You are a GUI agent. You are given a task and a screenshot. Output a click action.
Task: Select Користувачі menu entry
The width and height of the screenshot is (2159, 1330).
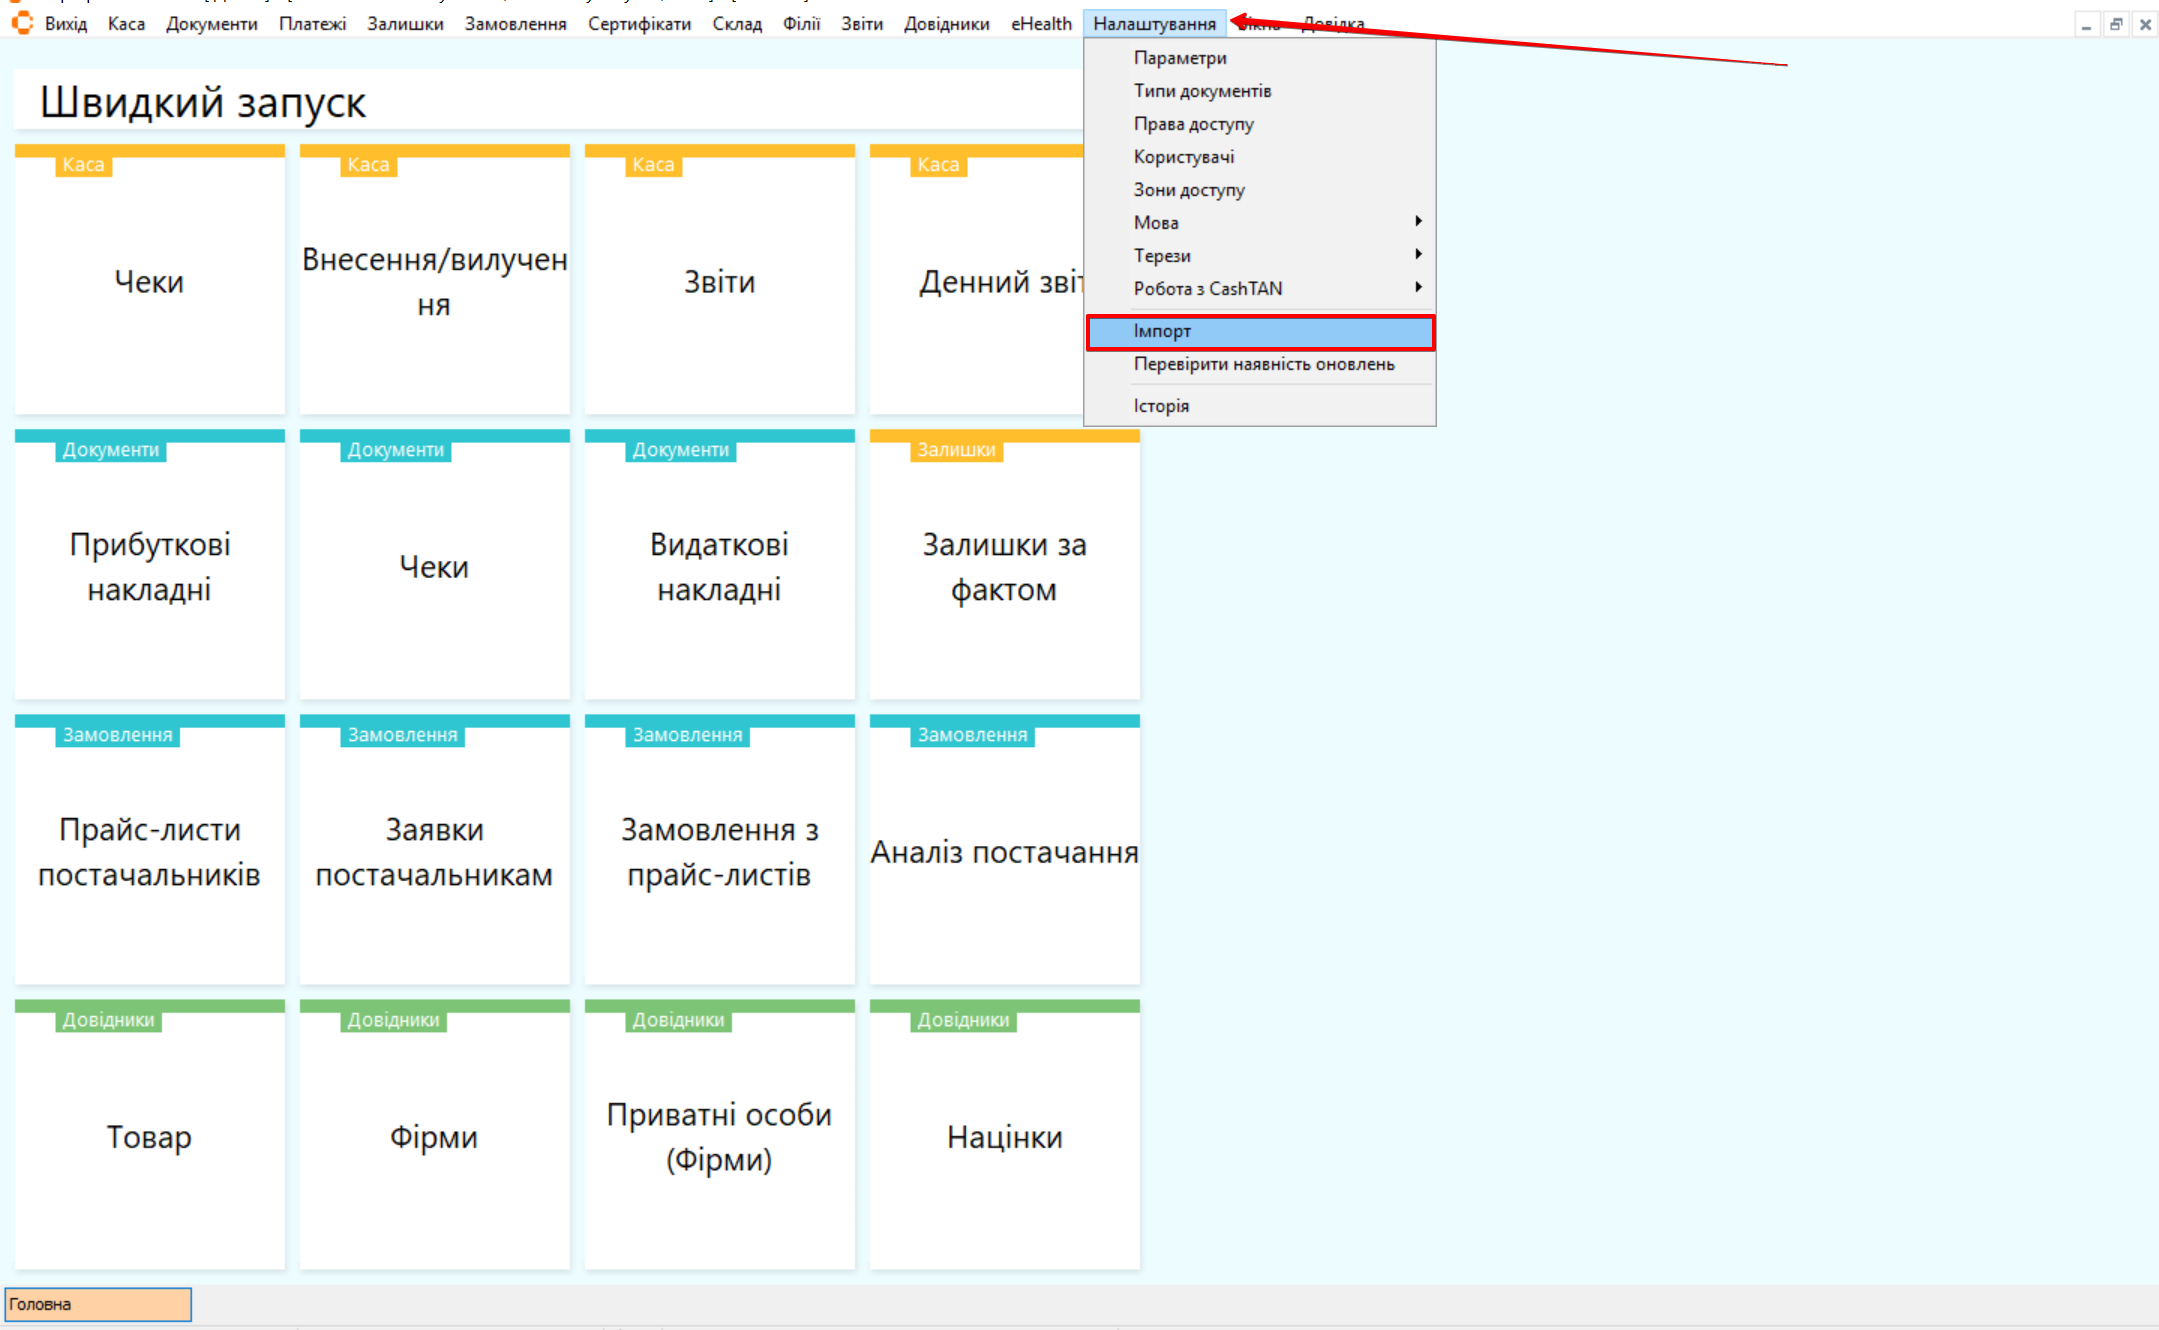[x=1184, y=157]
